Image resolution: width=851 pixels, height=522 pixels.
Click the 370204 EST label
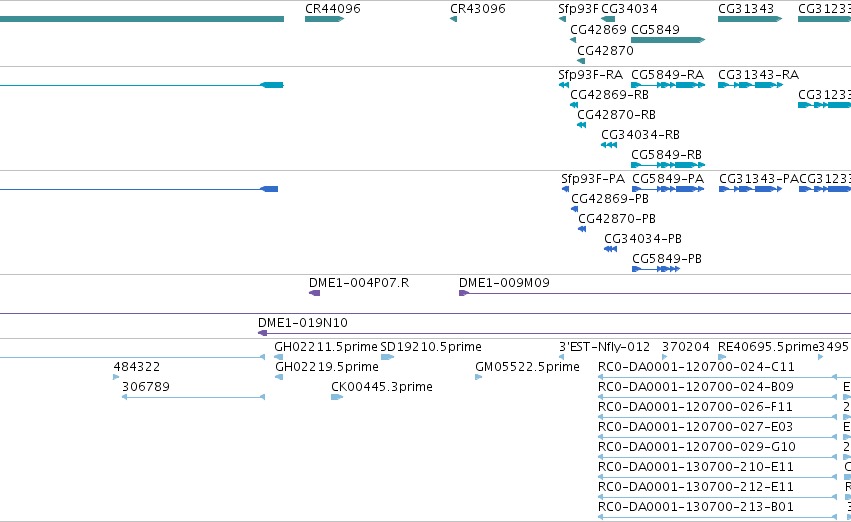[685, 347]
